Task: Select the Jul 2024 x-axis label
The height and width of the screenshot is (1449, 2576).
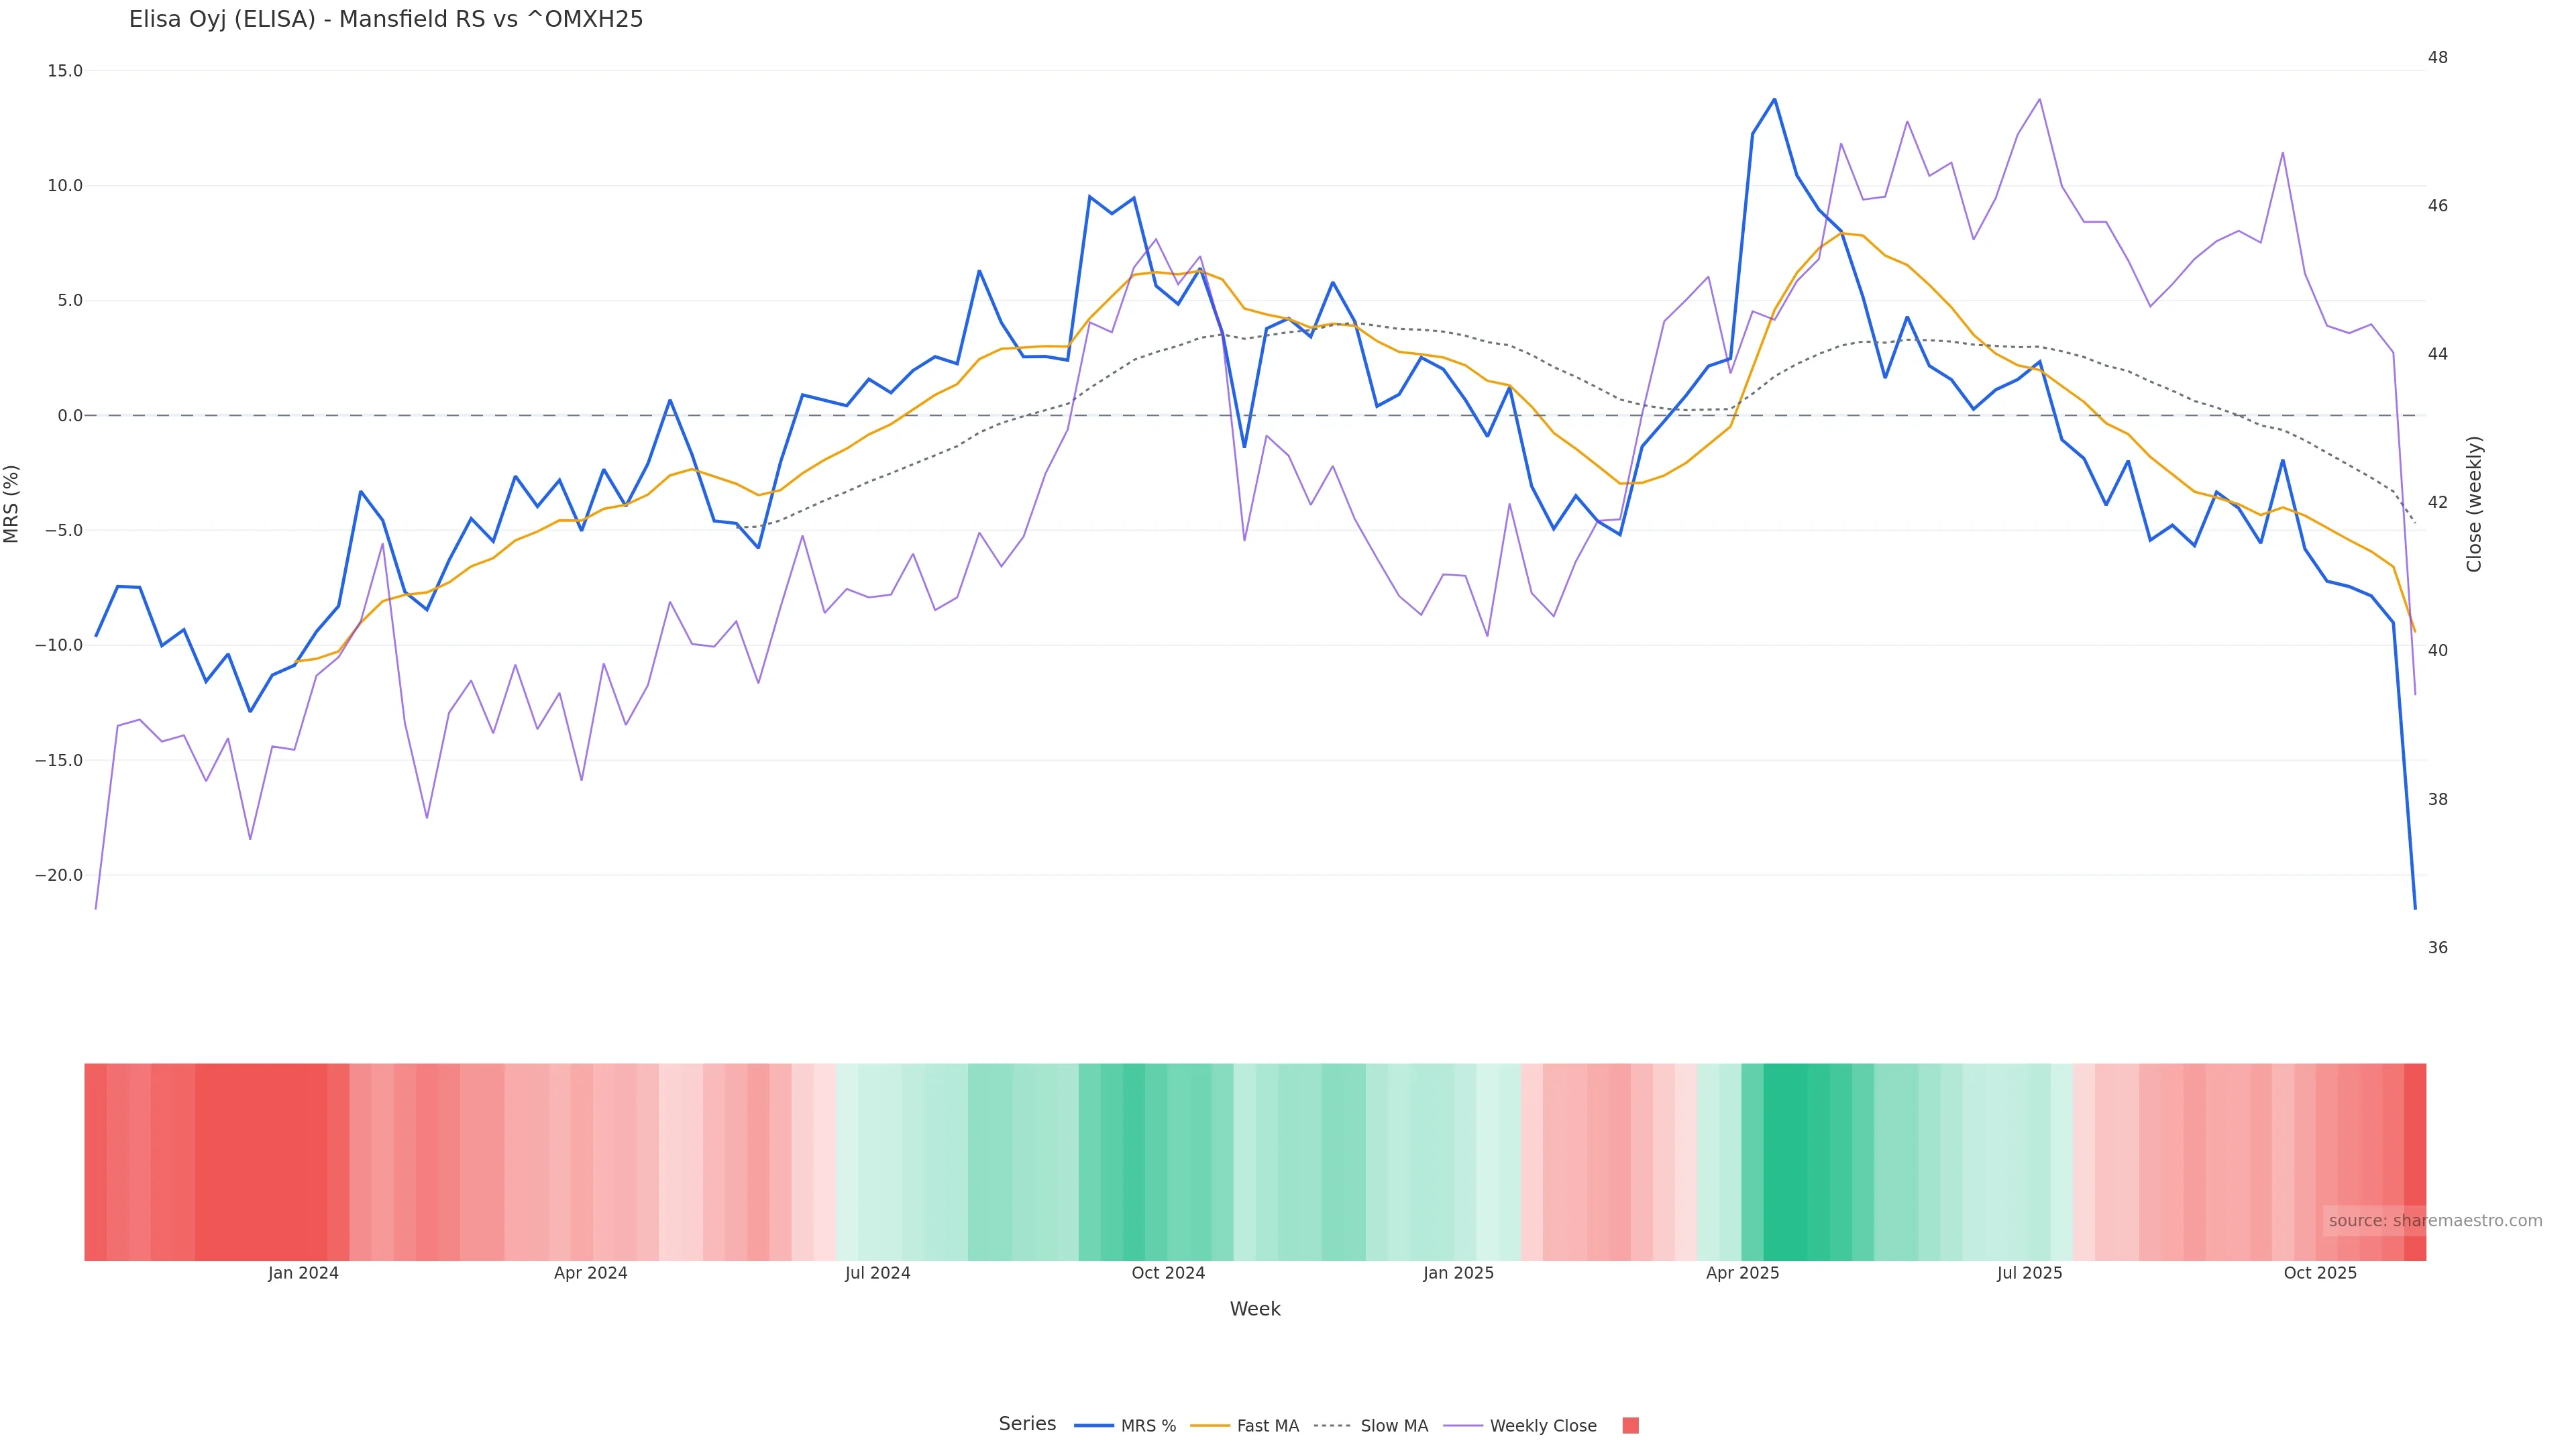Action: pos(877,1273)
